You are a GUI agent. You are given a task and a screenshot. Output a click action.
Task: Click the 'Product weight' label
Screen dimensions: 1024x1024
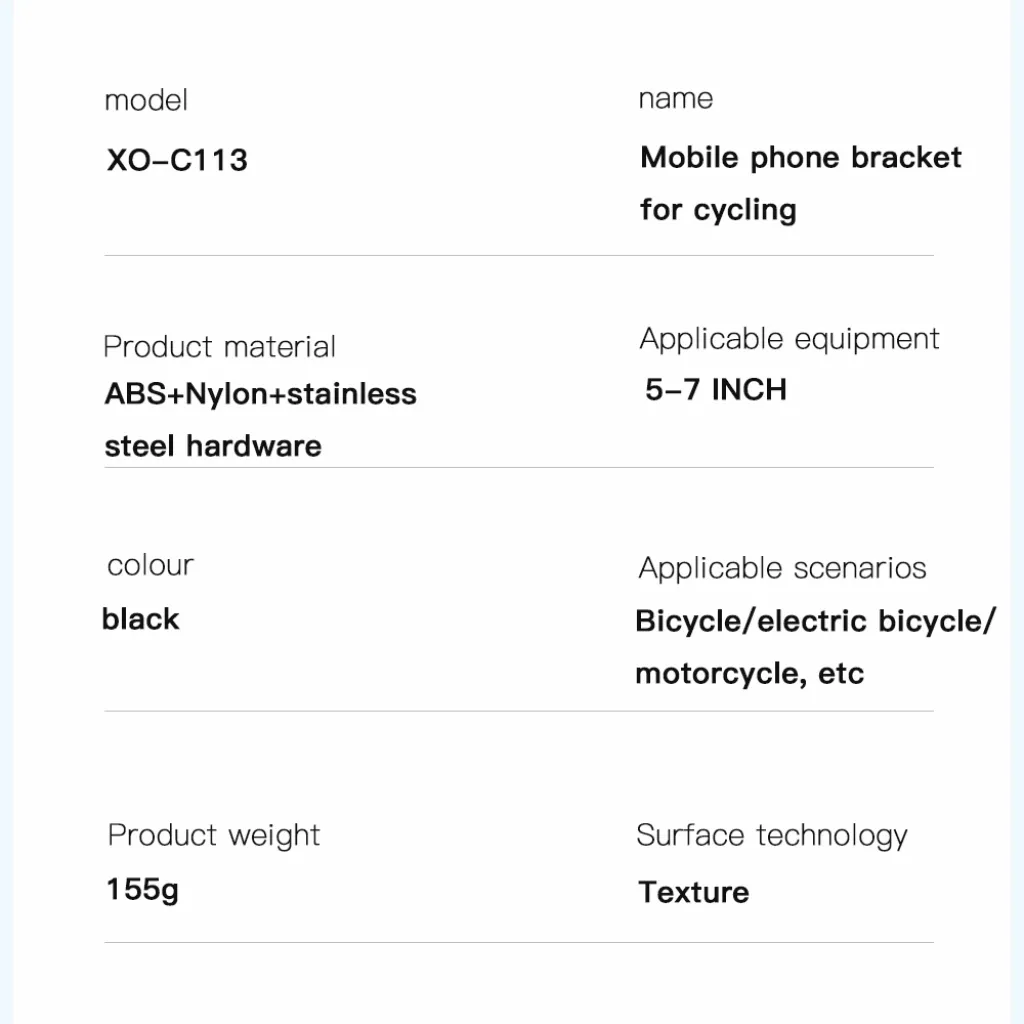pos(214,836)
